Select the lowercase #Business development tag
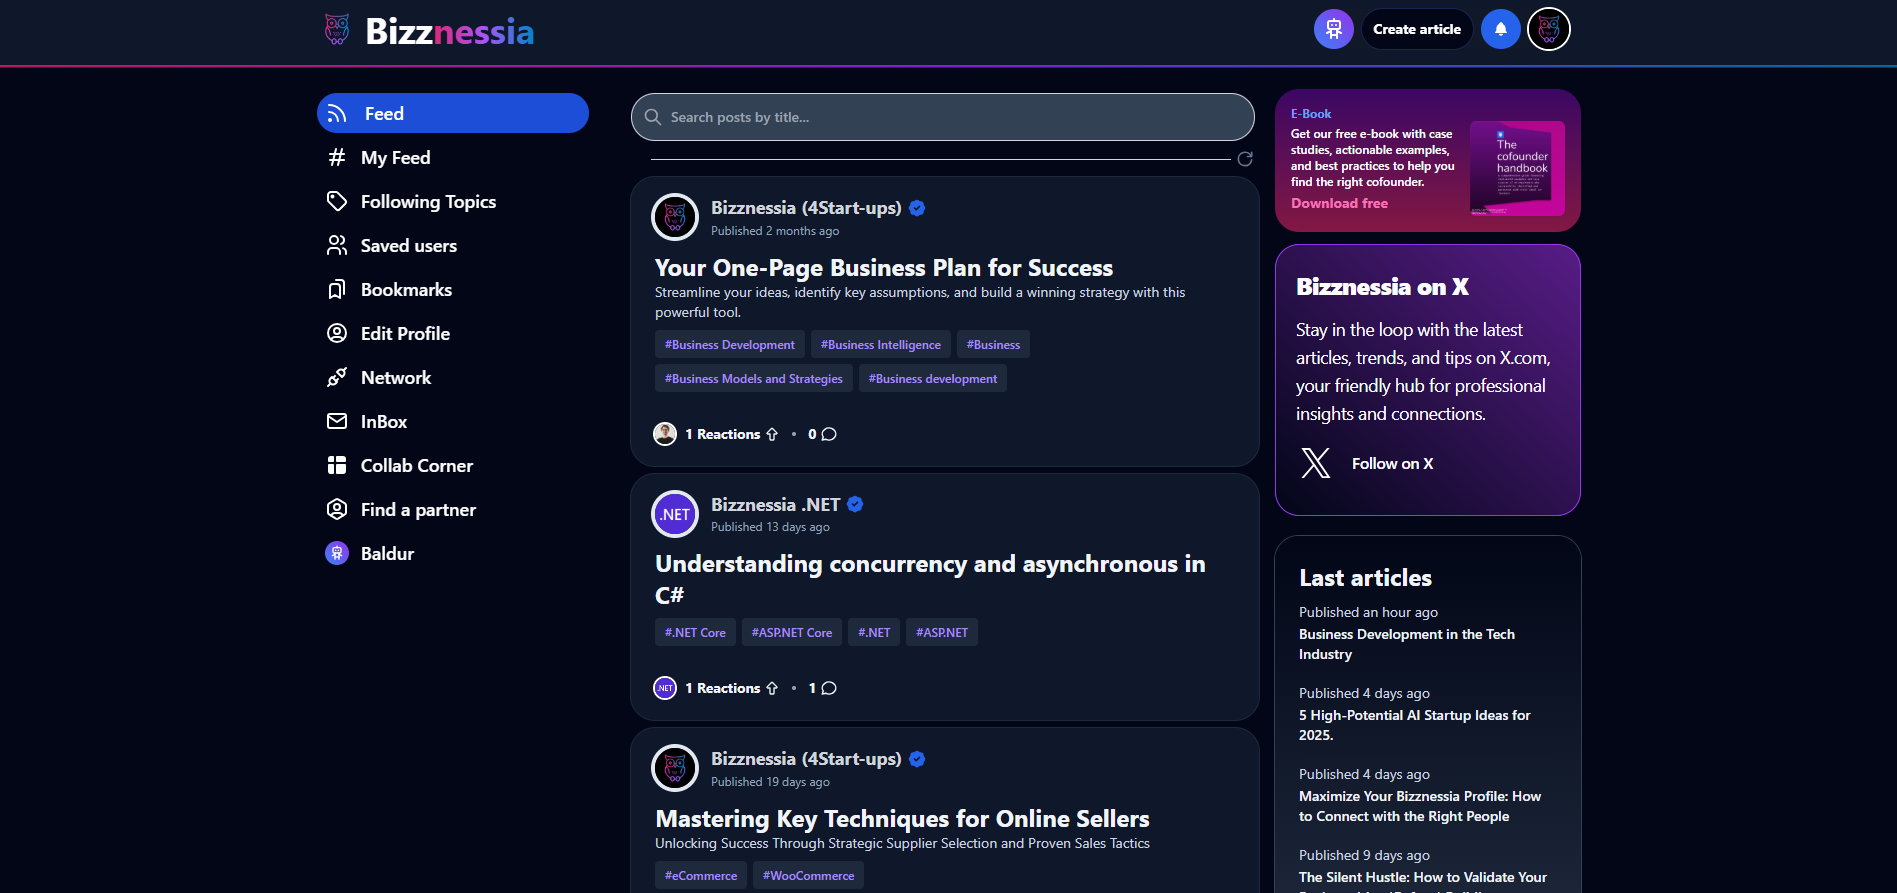Image resolution: width=1897 pixels, height=893 pixels. (x=933, y=378)
